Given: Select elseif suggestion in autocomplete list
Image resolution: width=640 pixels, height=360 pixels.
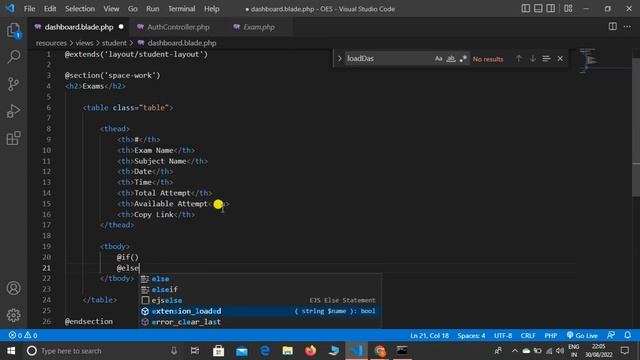Looking at the screenshot, I should pos(260,289).
